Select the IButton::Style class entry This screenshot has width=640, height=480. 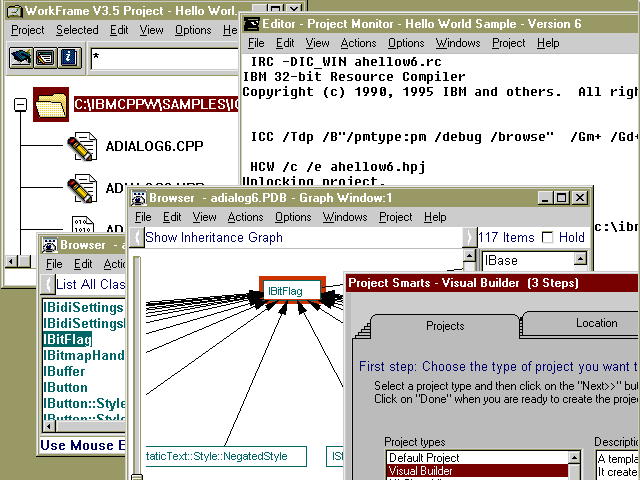click(x=84, y=403)
